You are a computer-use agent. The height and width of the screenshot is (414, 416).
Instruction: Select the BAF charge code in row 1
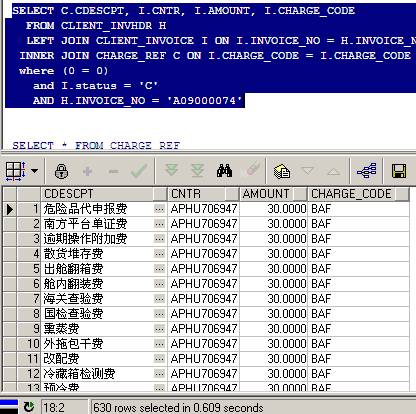pyautogui.click(x=359, y=209)
